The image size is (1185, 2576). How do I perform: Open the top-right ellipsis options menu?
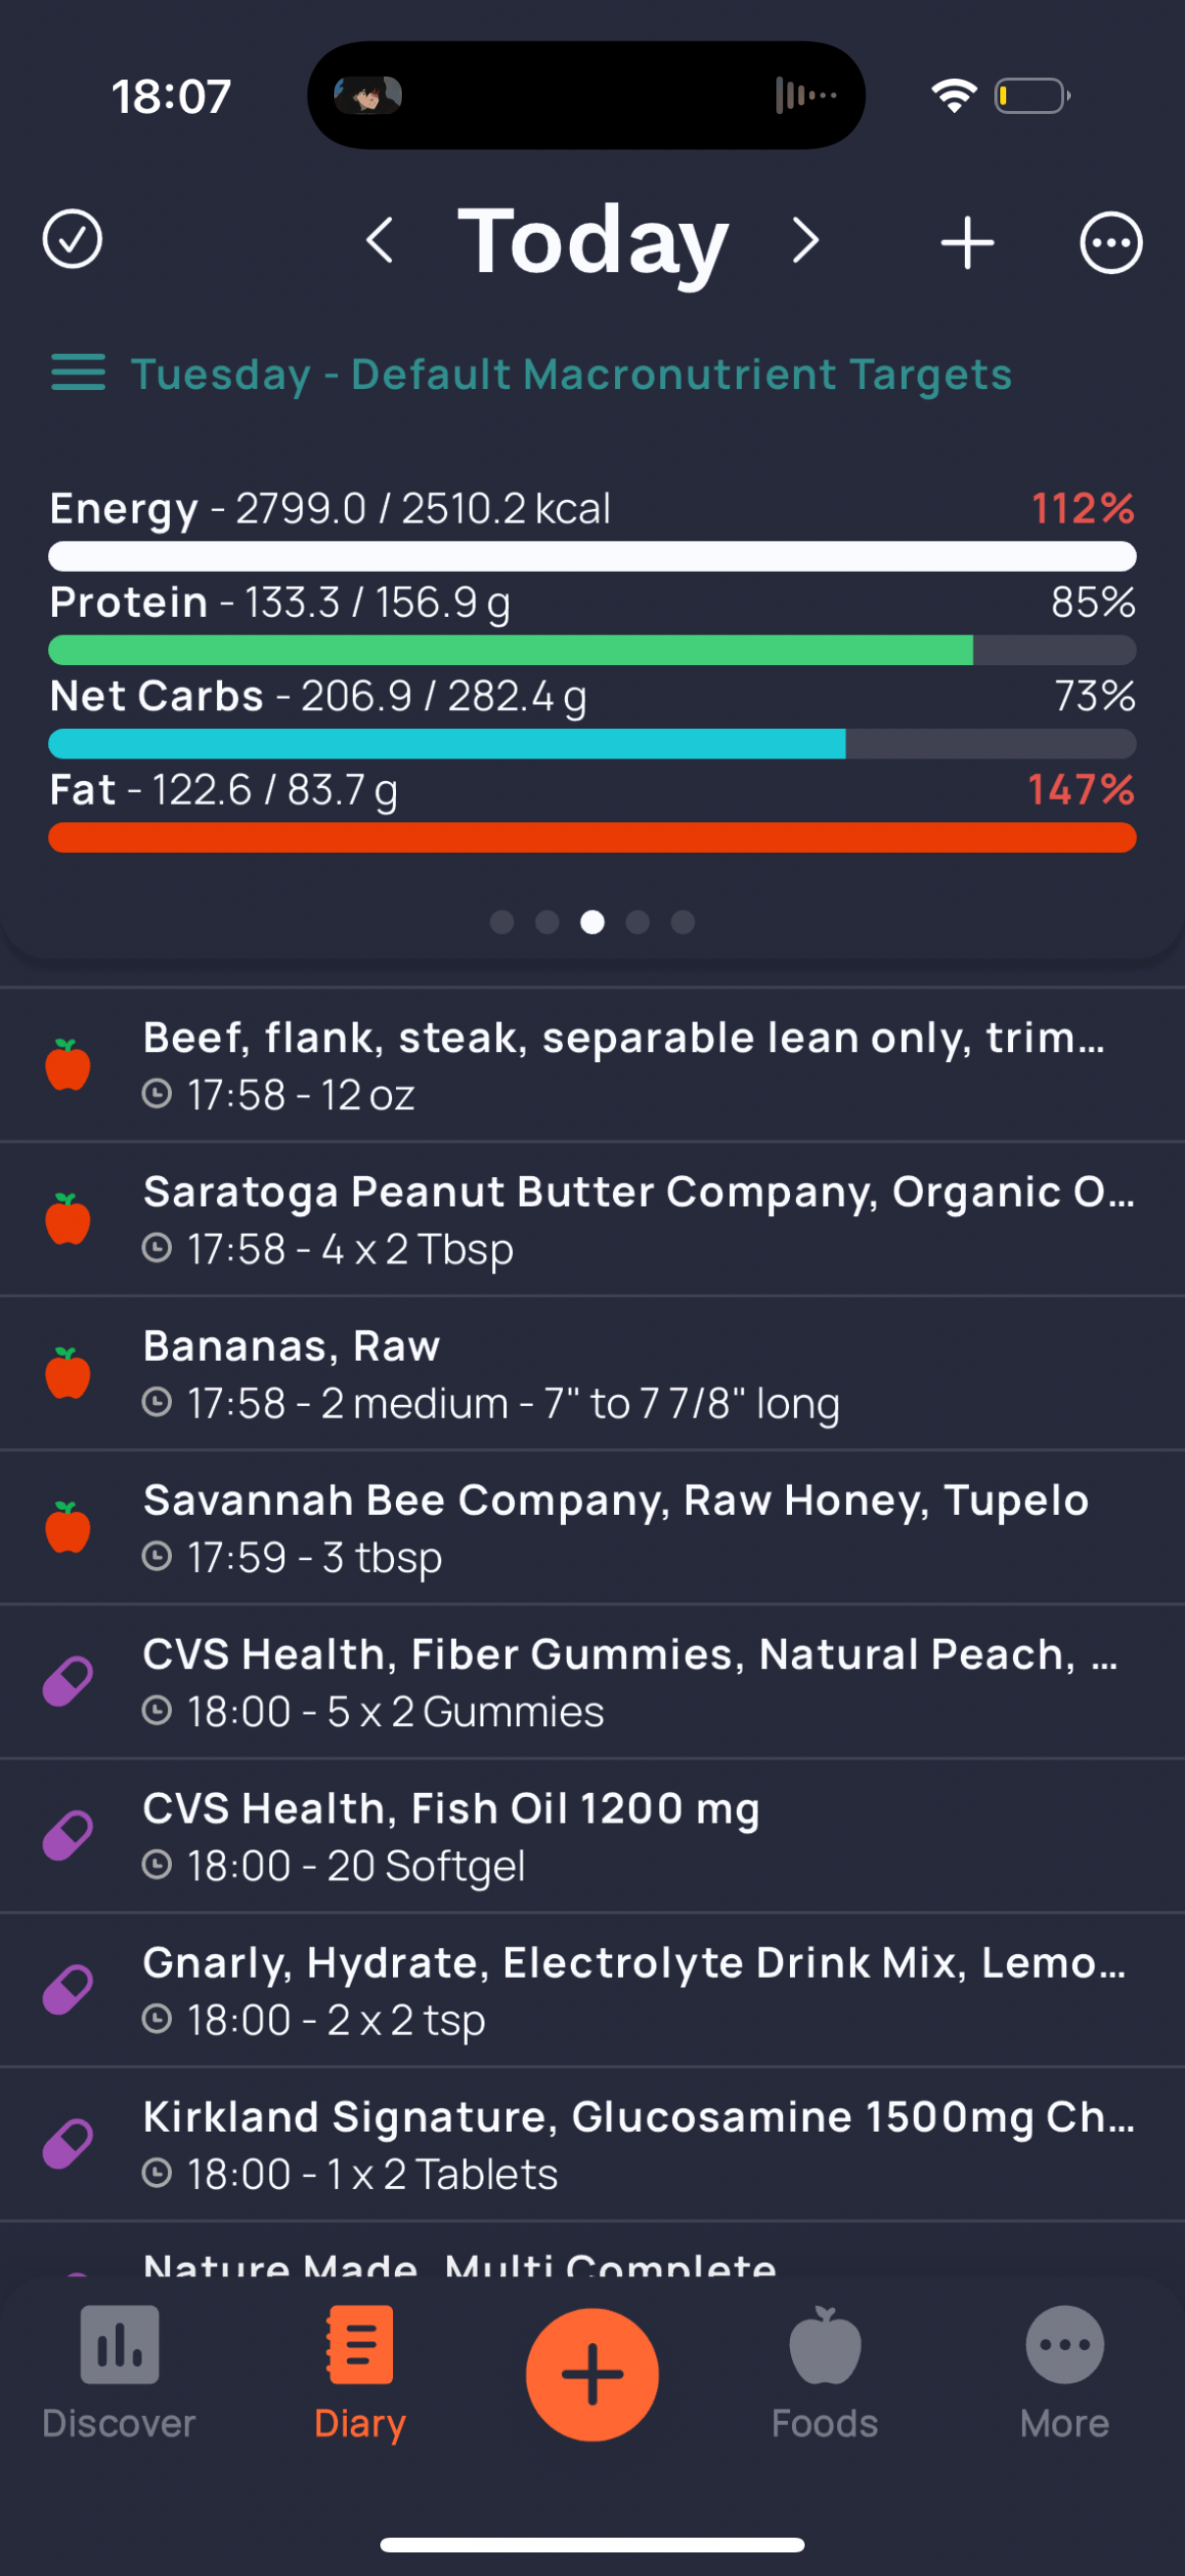tap(1111, 242)
